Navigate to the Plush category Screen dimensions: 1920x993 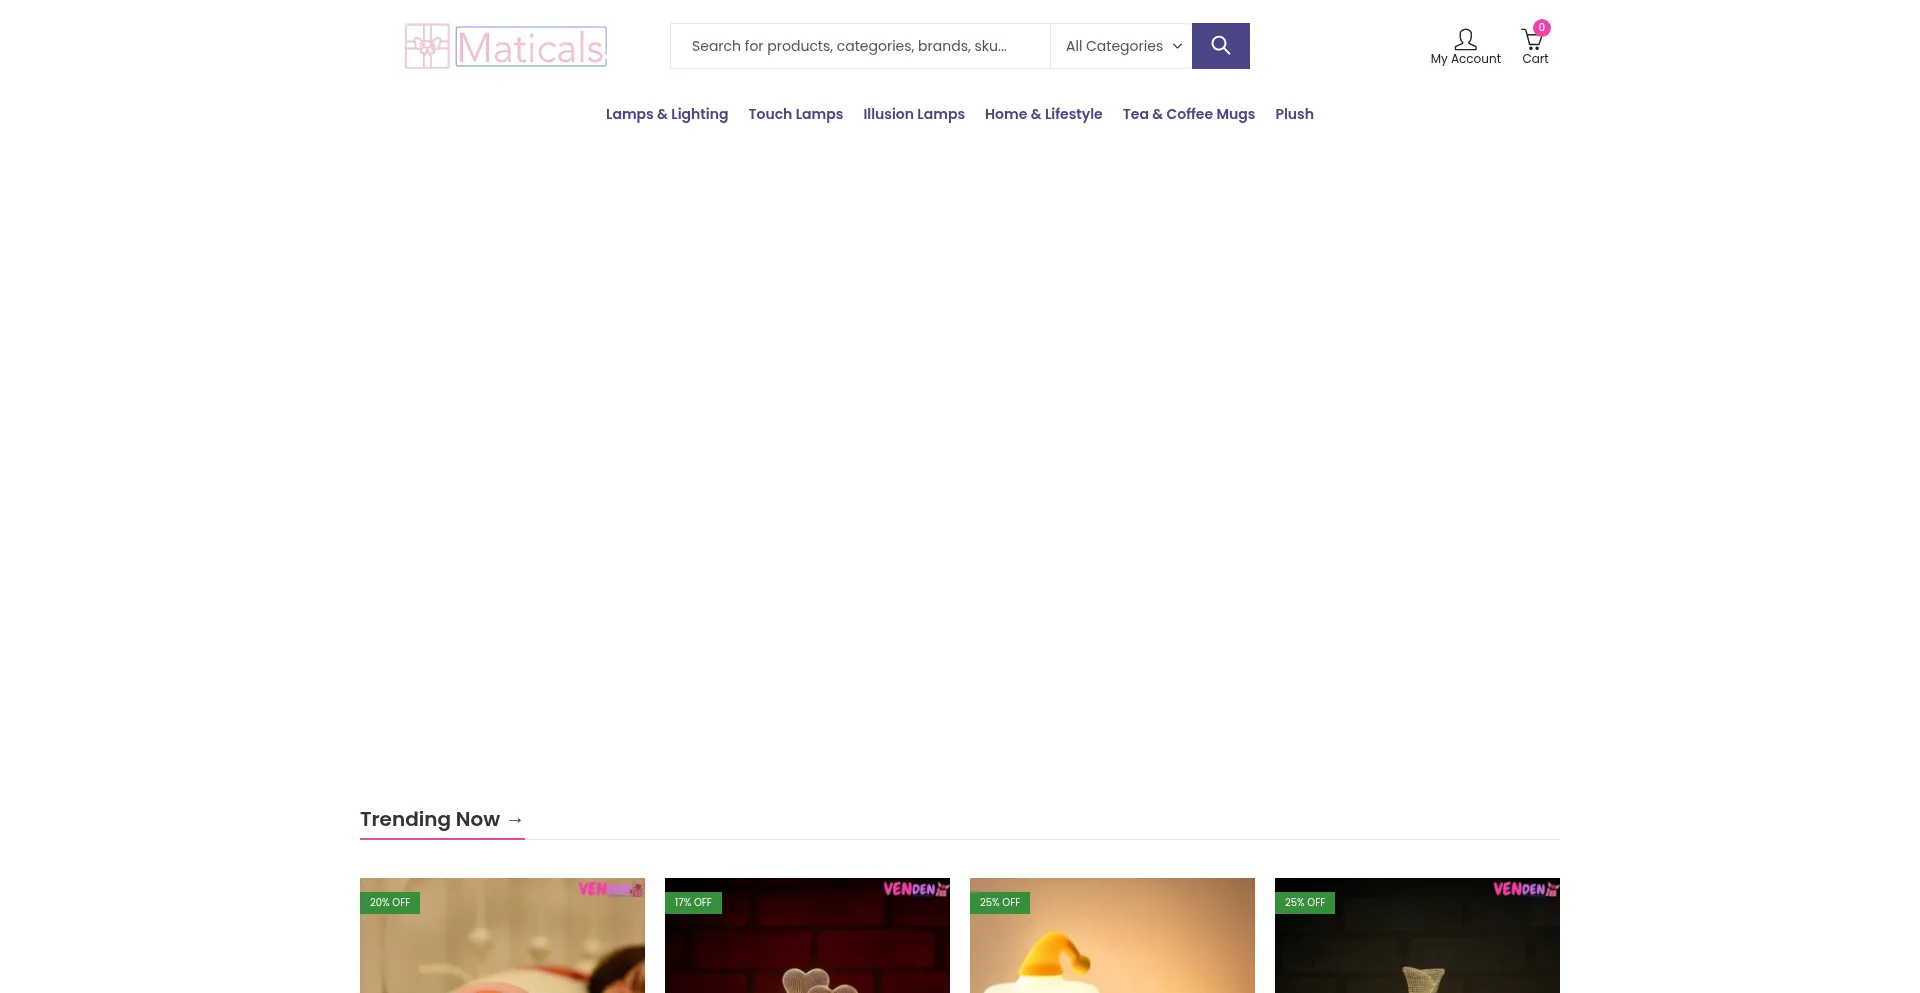click(1294, 114)
